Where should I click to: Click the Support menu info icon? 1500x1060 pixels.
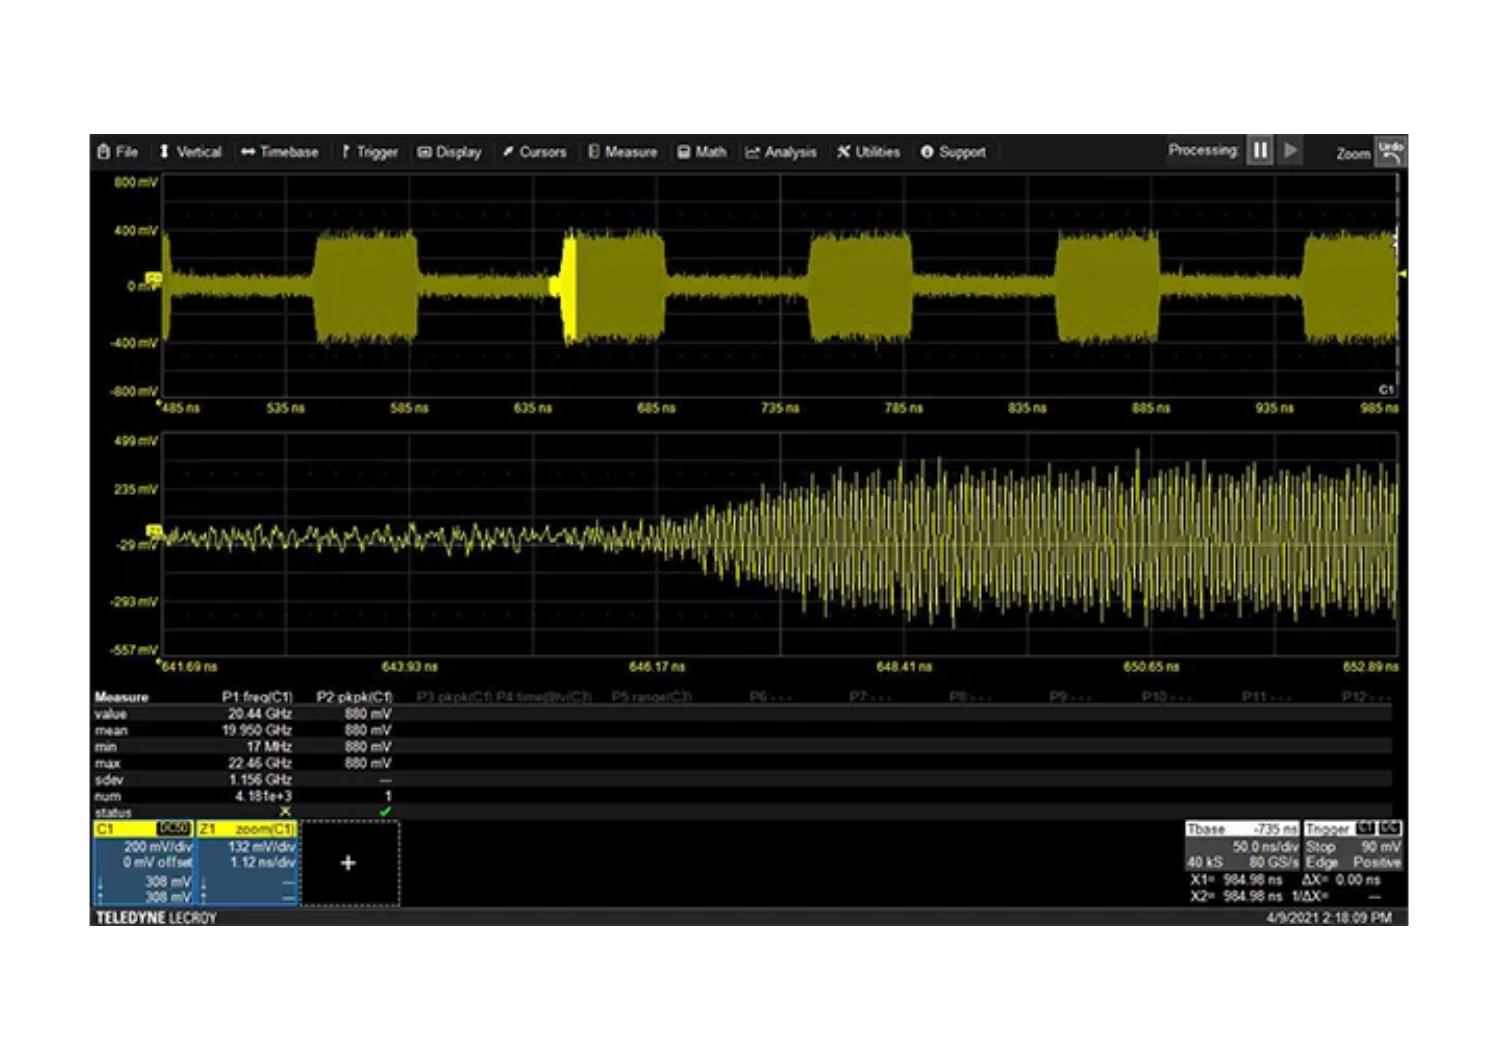tap(927, 152)
